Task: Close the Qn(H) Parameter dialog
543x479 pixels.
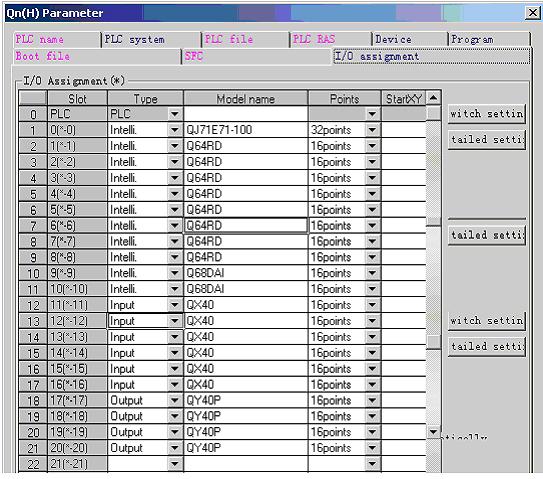Action: (x=533, y=13)
